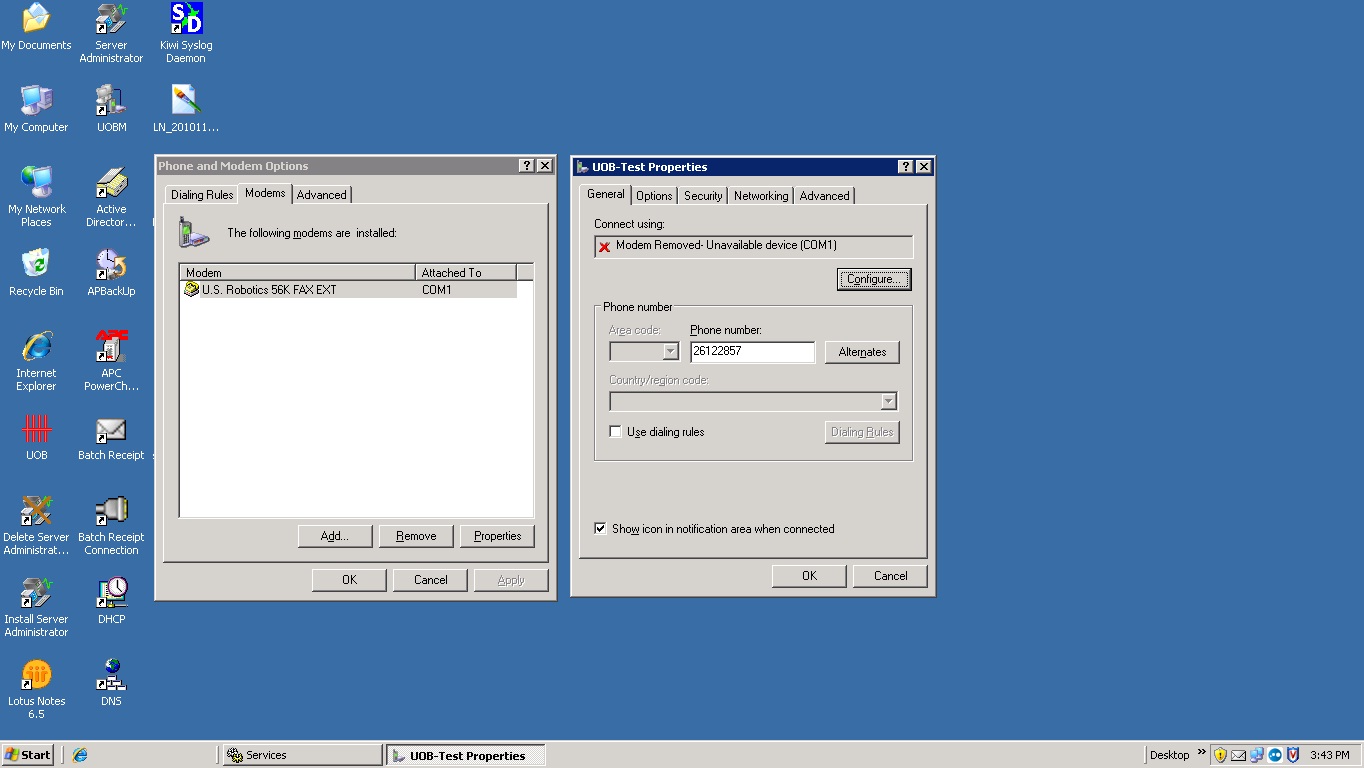Select General tab in UOB-Test Properties
1364x768 pixels.
606,194
